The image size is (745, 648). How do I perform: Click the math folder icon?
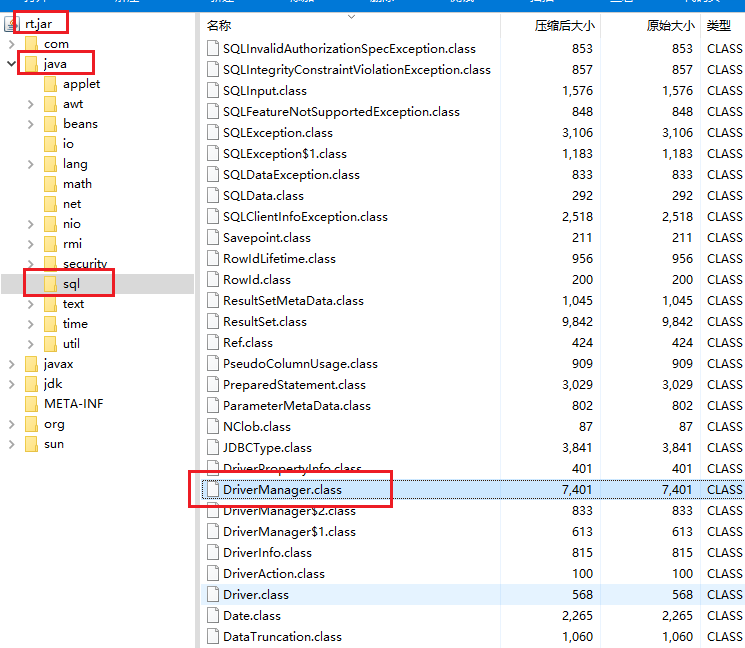pos(50,184)
